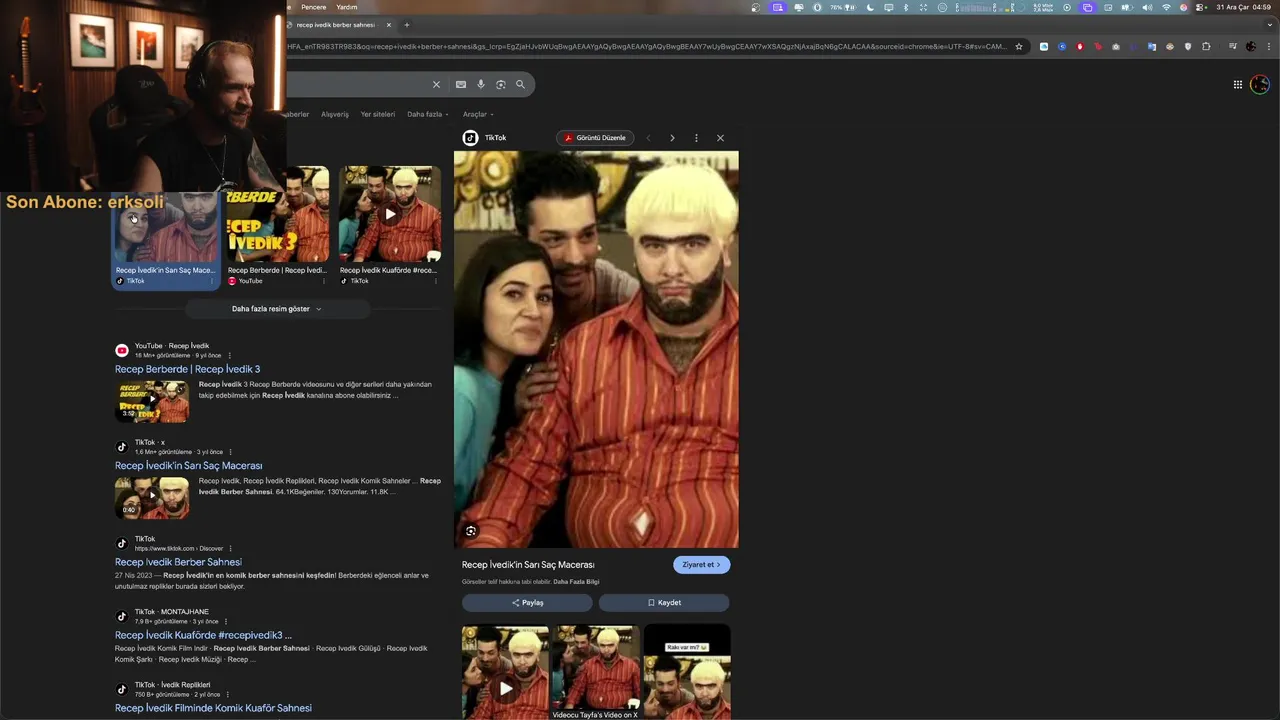Open macOS Control Center icon
The height and width of the screenshot is (720, 1280).
coord(1201,7)
